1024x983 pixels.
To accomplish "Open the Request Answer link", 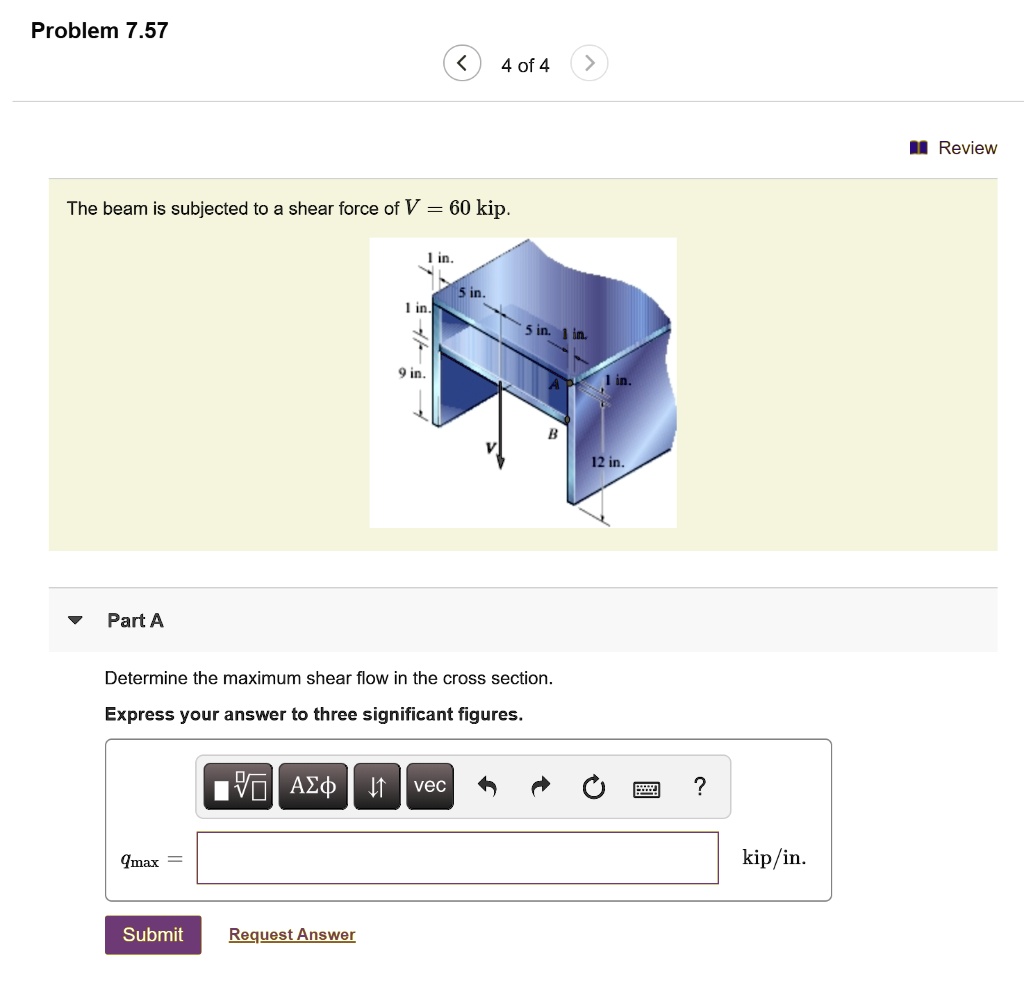I will pos(291,934).
